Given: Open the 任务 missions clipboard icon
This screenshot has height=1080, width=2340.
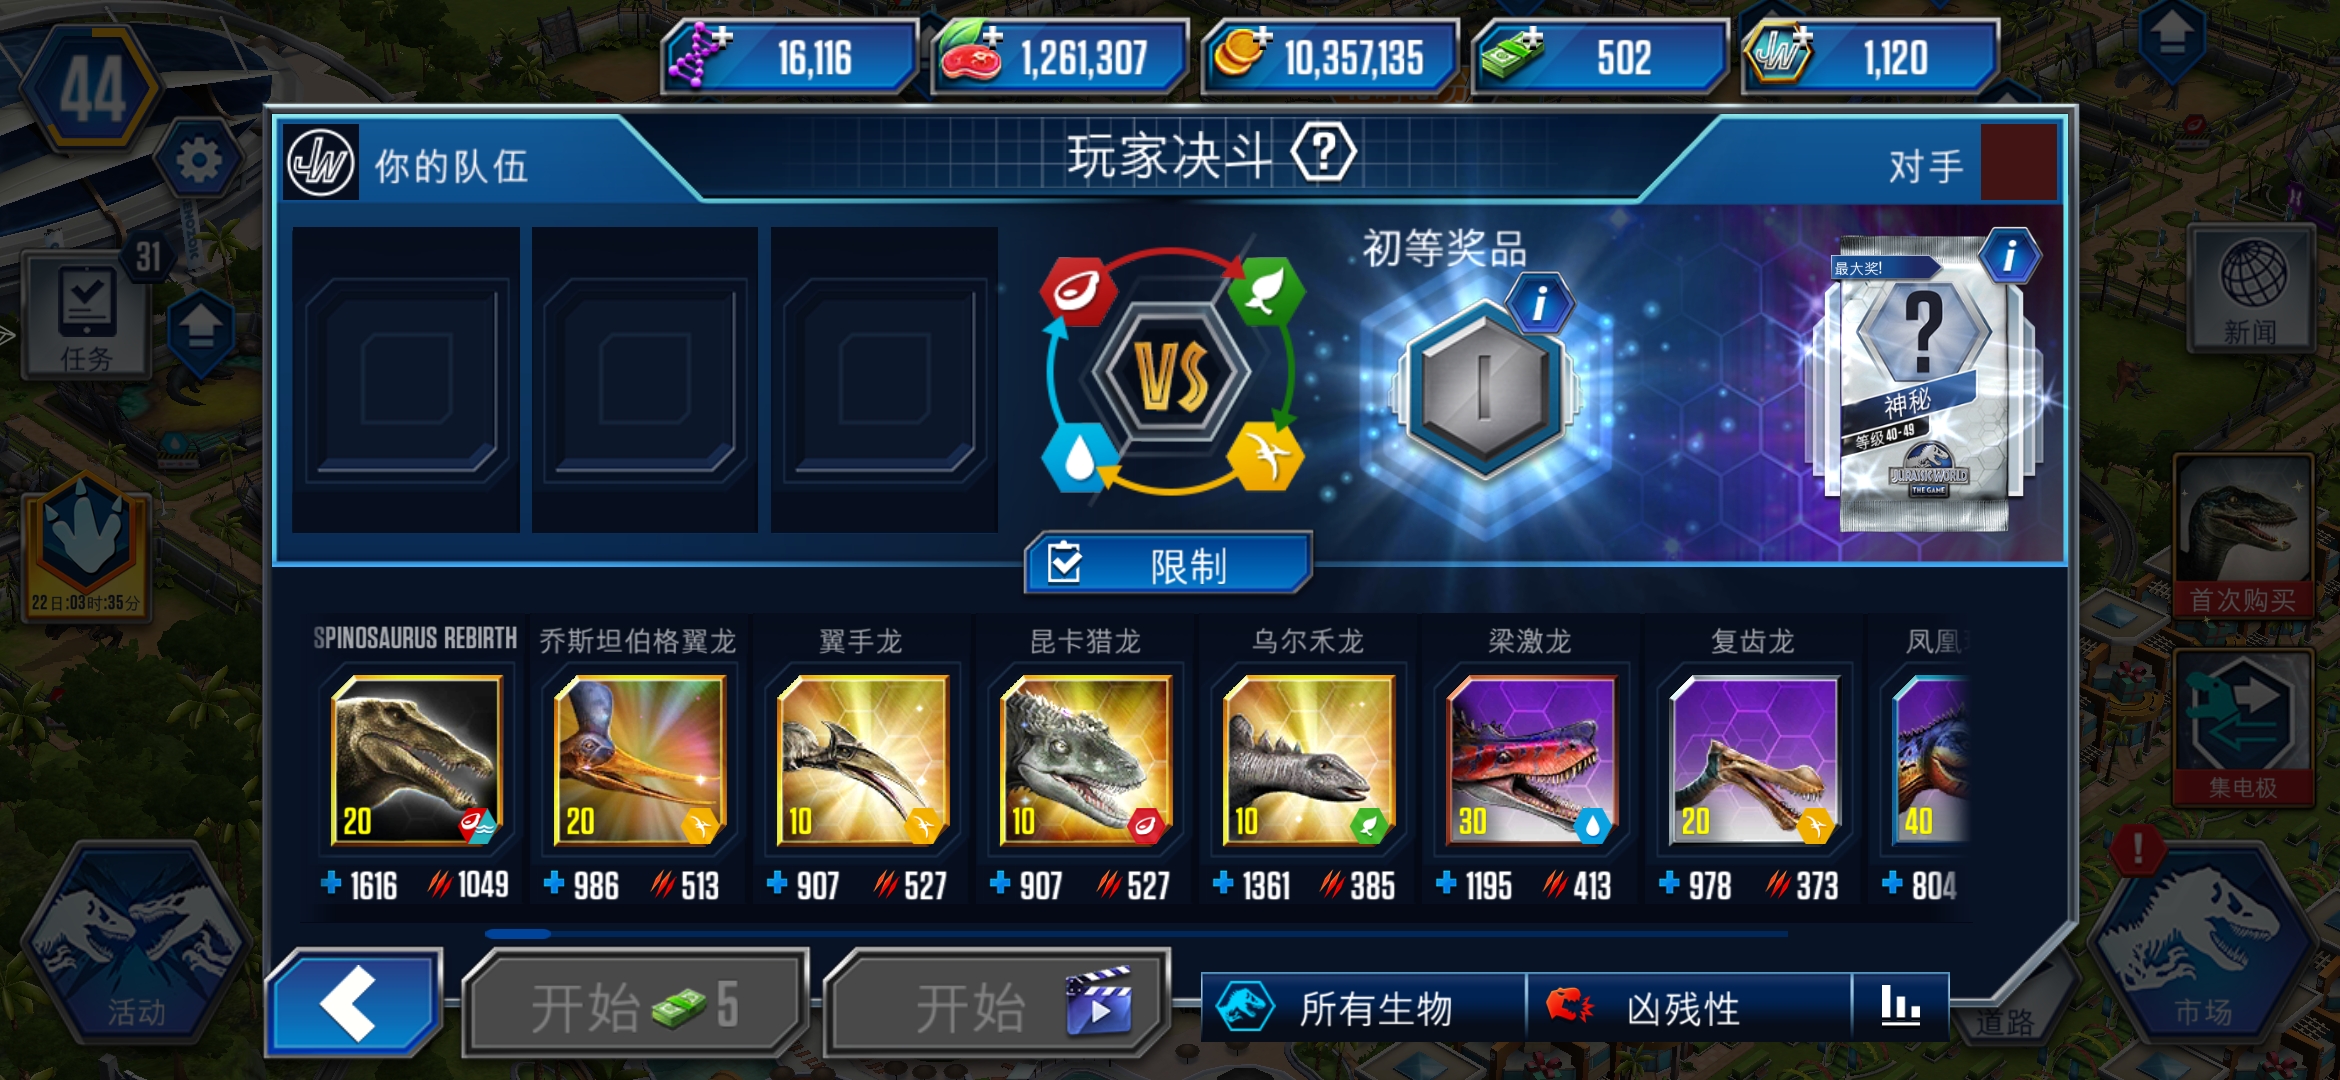Looking at the screenshot, I should click(88, 315).
